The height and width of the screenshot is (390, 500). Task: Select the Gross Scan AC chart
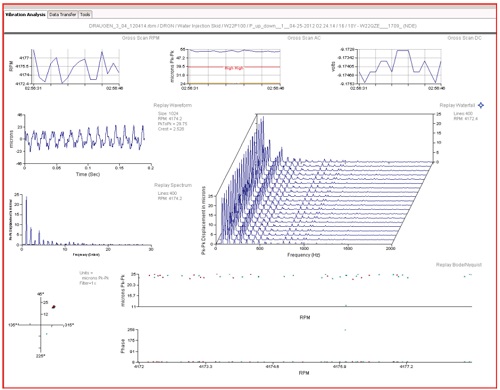(x=234, y=67)
